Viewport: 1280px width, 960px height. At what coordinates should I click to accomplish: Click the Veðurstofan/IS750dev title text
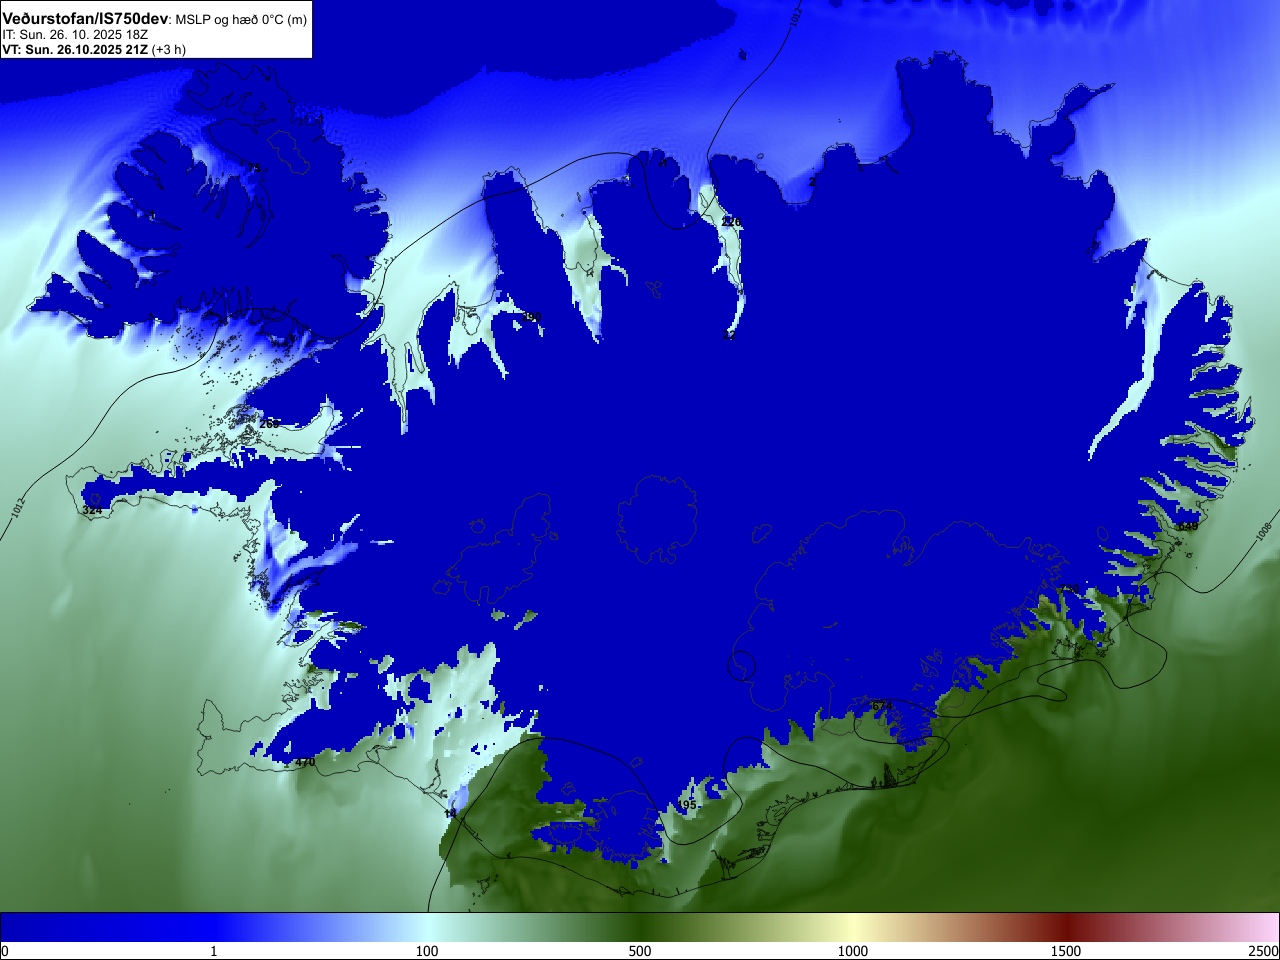click(x=85, y=19)
